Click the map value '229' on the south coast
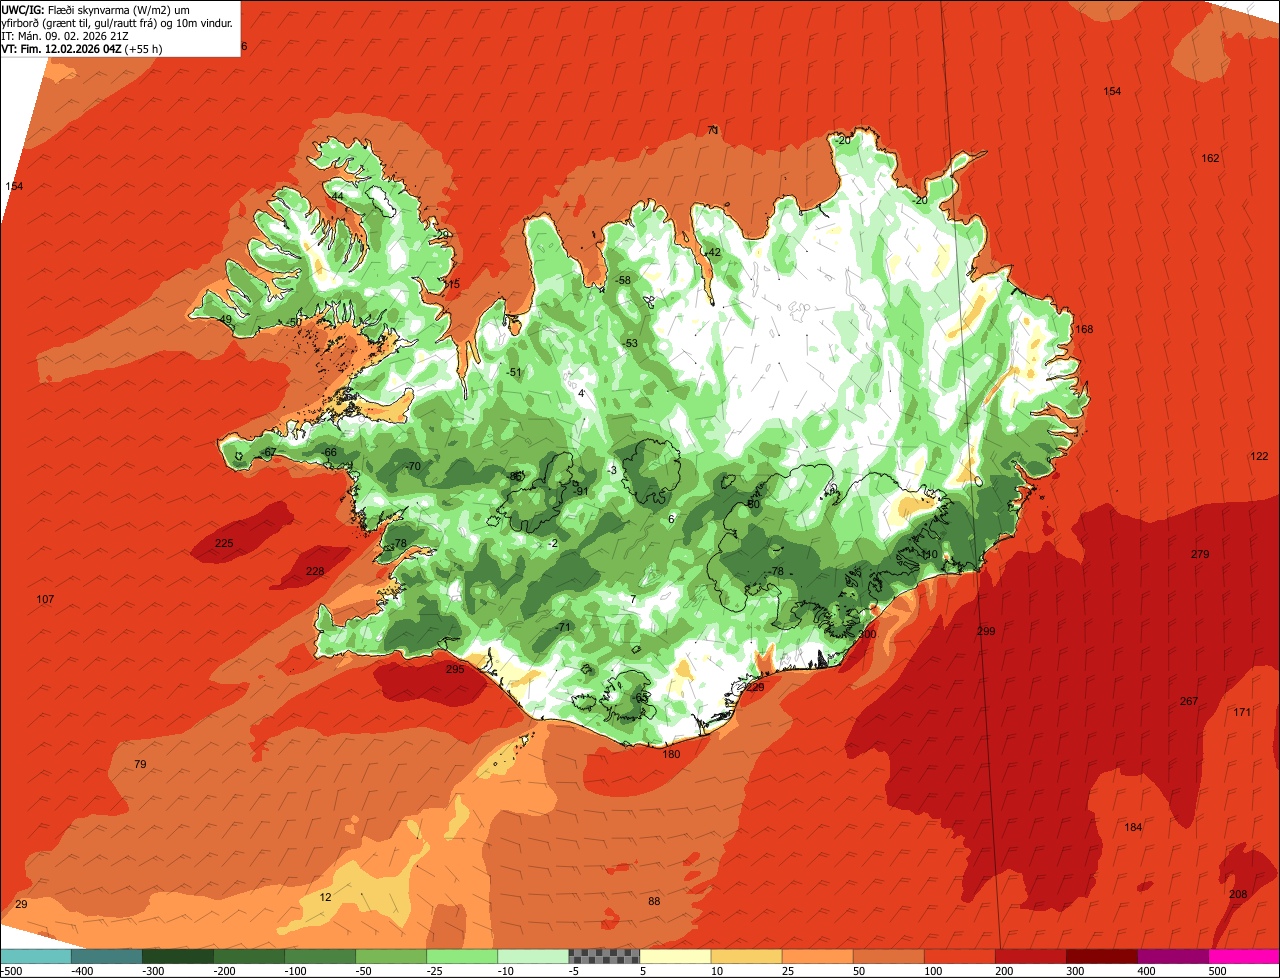Screen dimensions: 1280x978 click(755, 687)
